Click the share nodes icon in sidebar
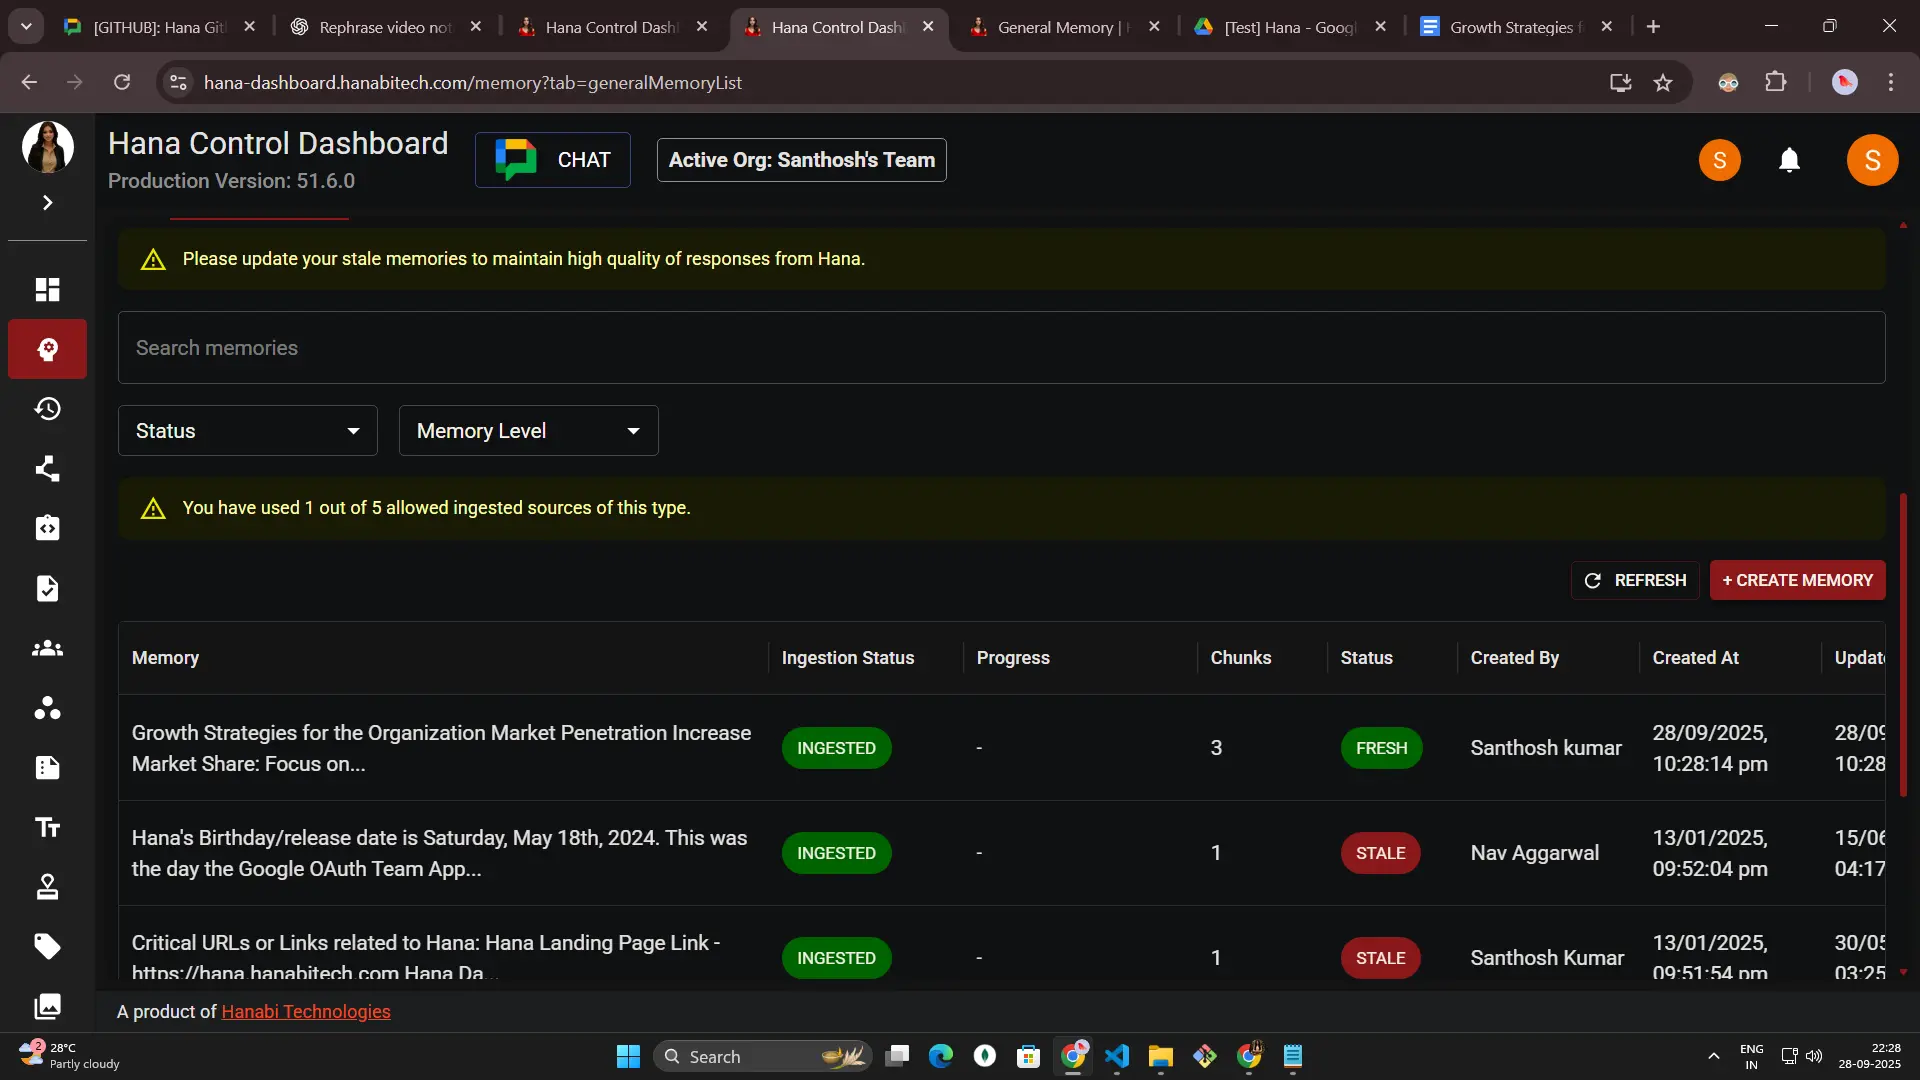1920x1080 pixels. 47,469
